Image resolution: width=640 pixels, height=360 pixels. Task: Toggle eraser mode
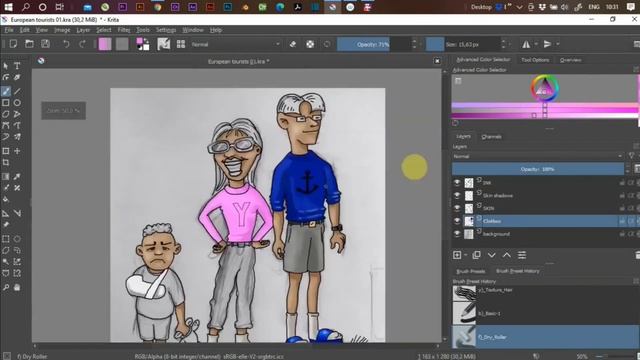click(293, 44)
